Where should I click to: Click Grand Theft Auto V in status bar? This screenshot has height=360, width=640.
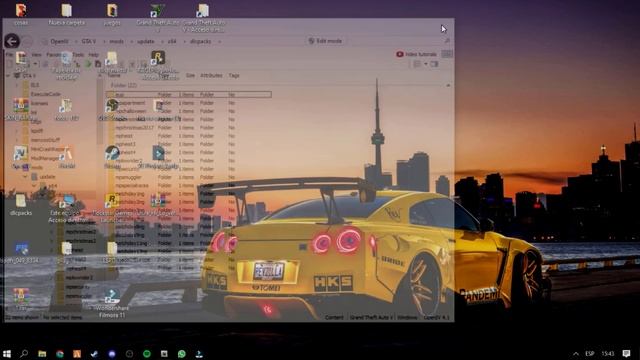pos(371,317)
